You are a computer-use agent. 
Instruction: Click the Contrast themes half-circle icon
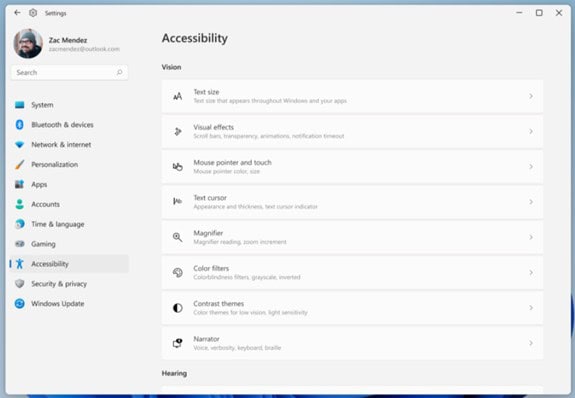[177, 308]
